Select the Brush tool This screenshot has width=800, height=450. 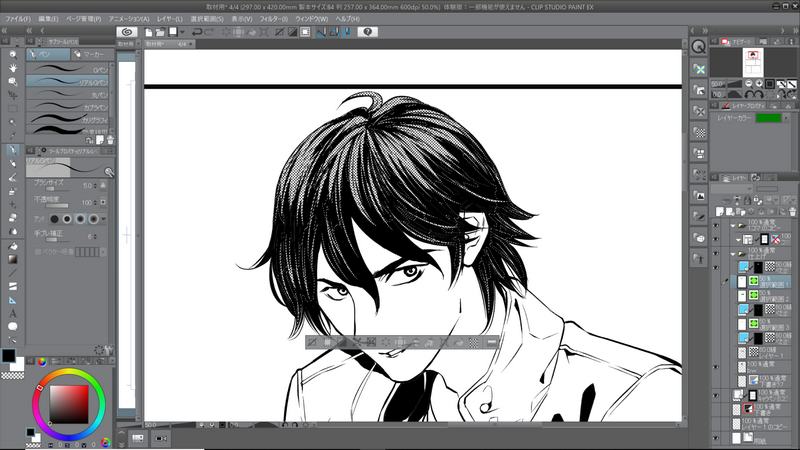pos(13,178)
